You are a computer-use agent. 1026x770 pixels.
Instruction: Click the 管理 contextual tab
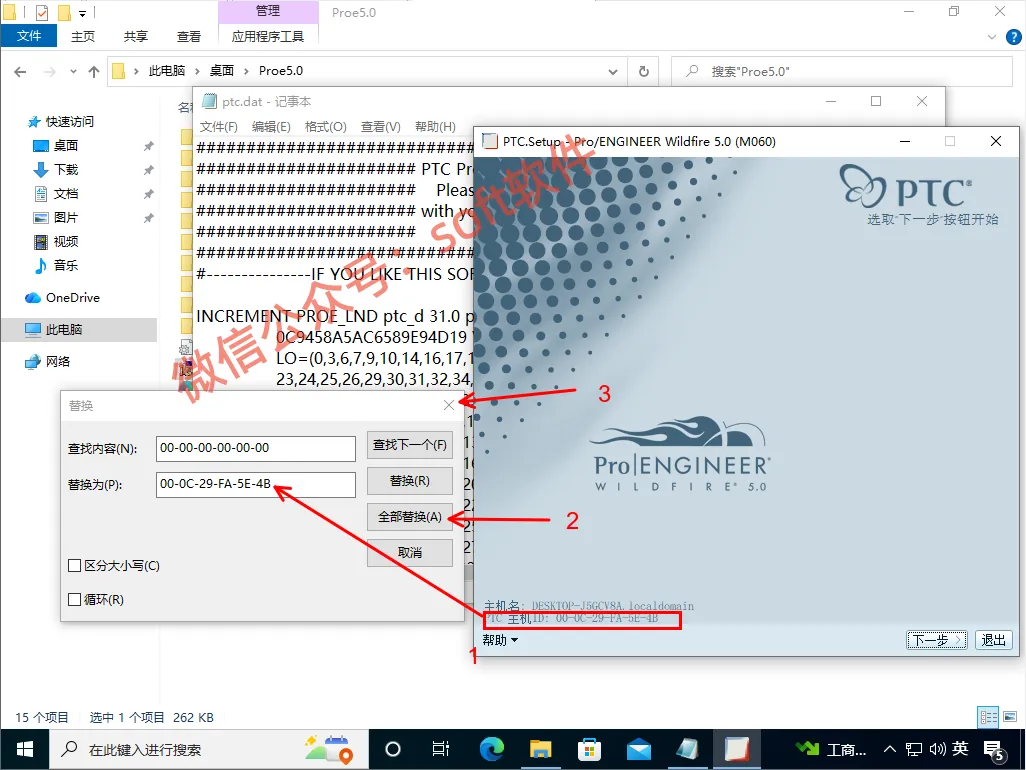click(x=268, y=11)
